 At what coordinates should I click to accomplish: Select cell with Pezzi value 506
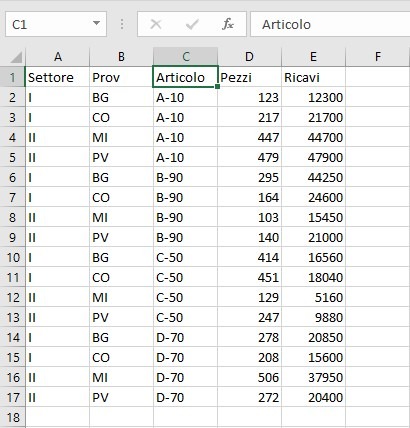point(249,377)
